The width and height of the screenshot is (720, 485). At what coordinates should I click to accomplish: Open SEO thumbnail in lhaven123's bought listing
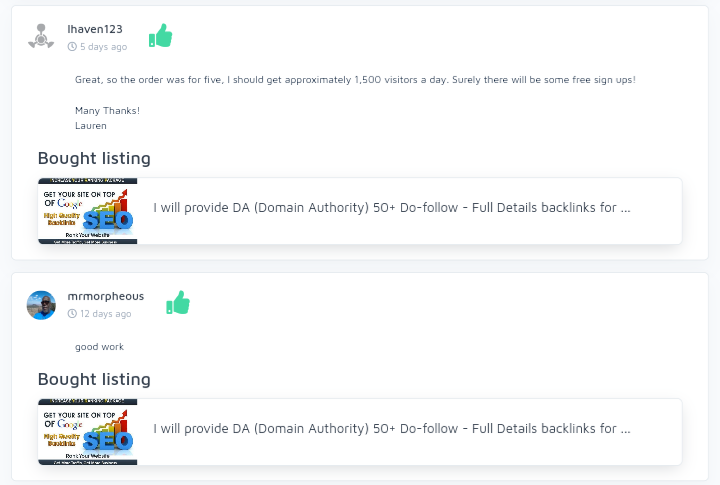[87, 211]
